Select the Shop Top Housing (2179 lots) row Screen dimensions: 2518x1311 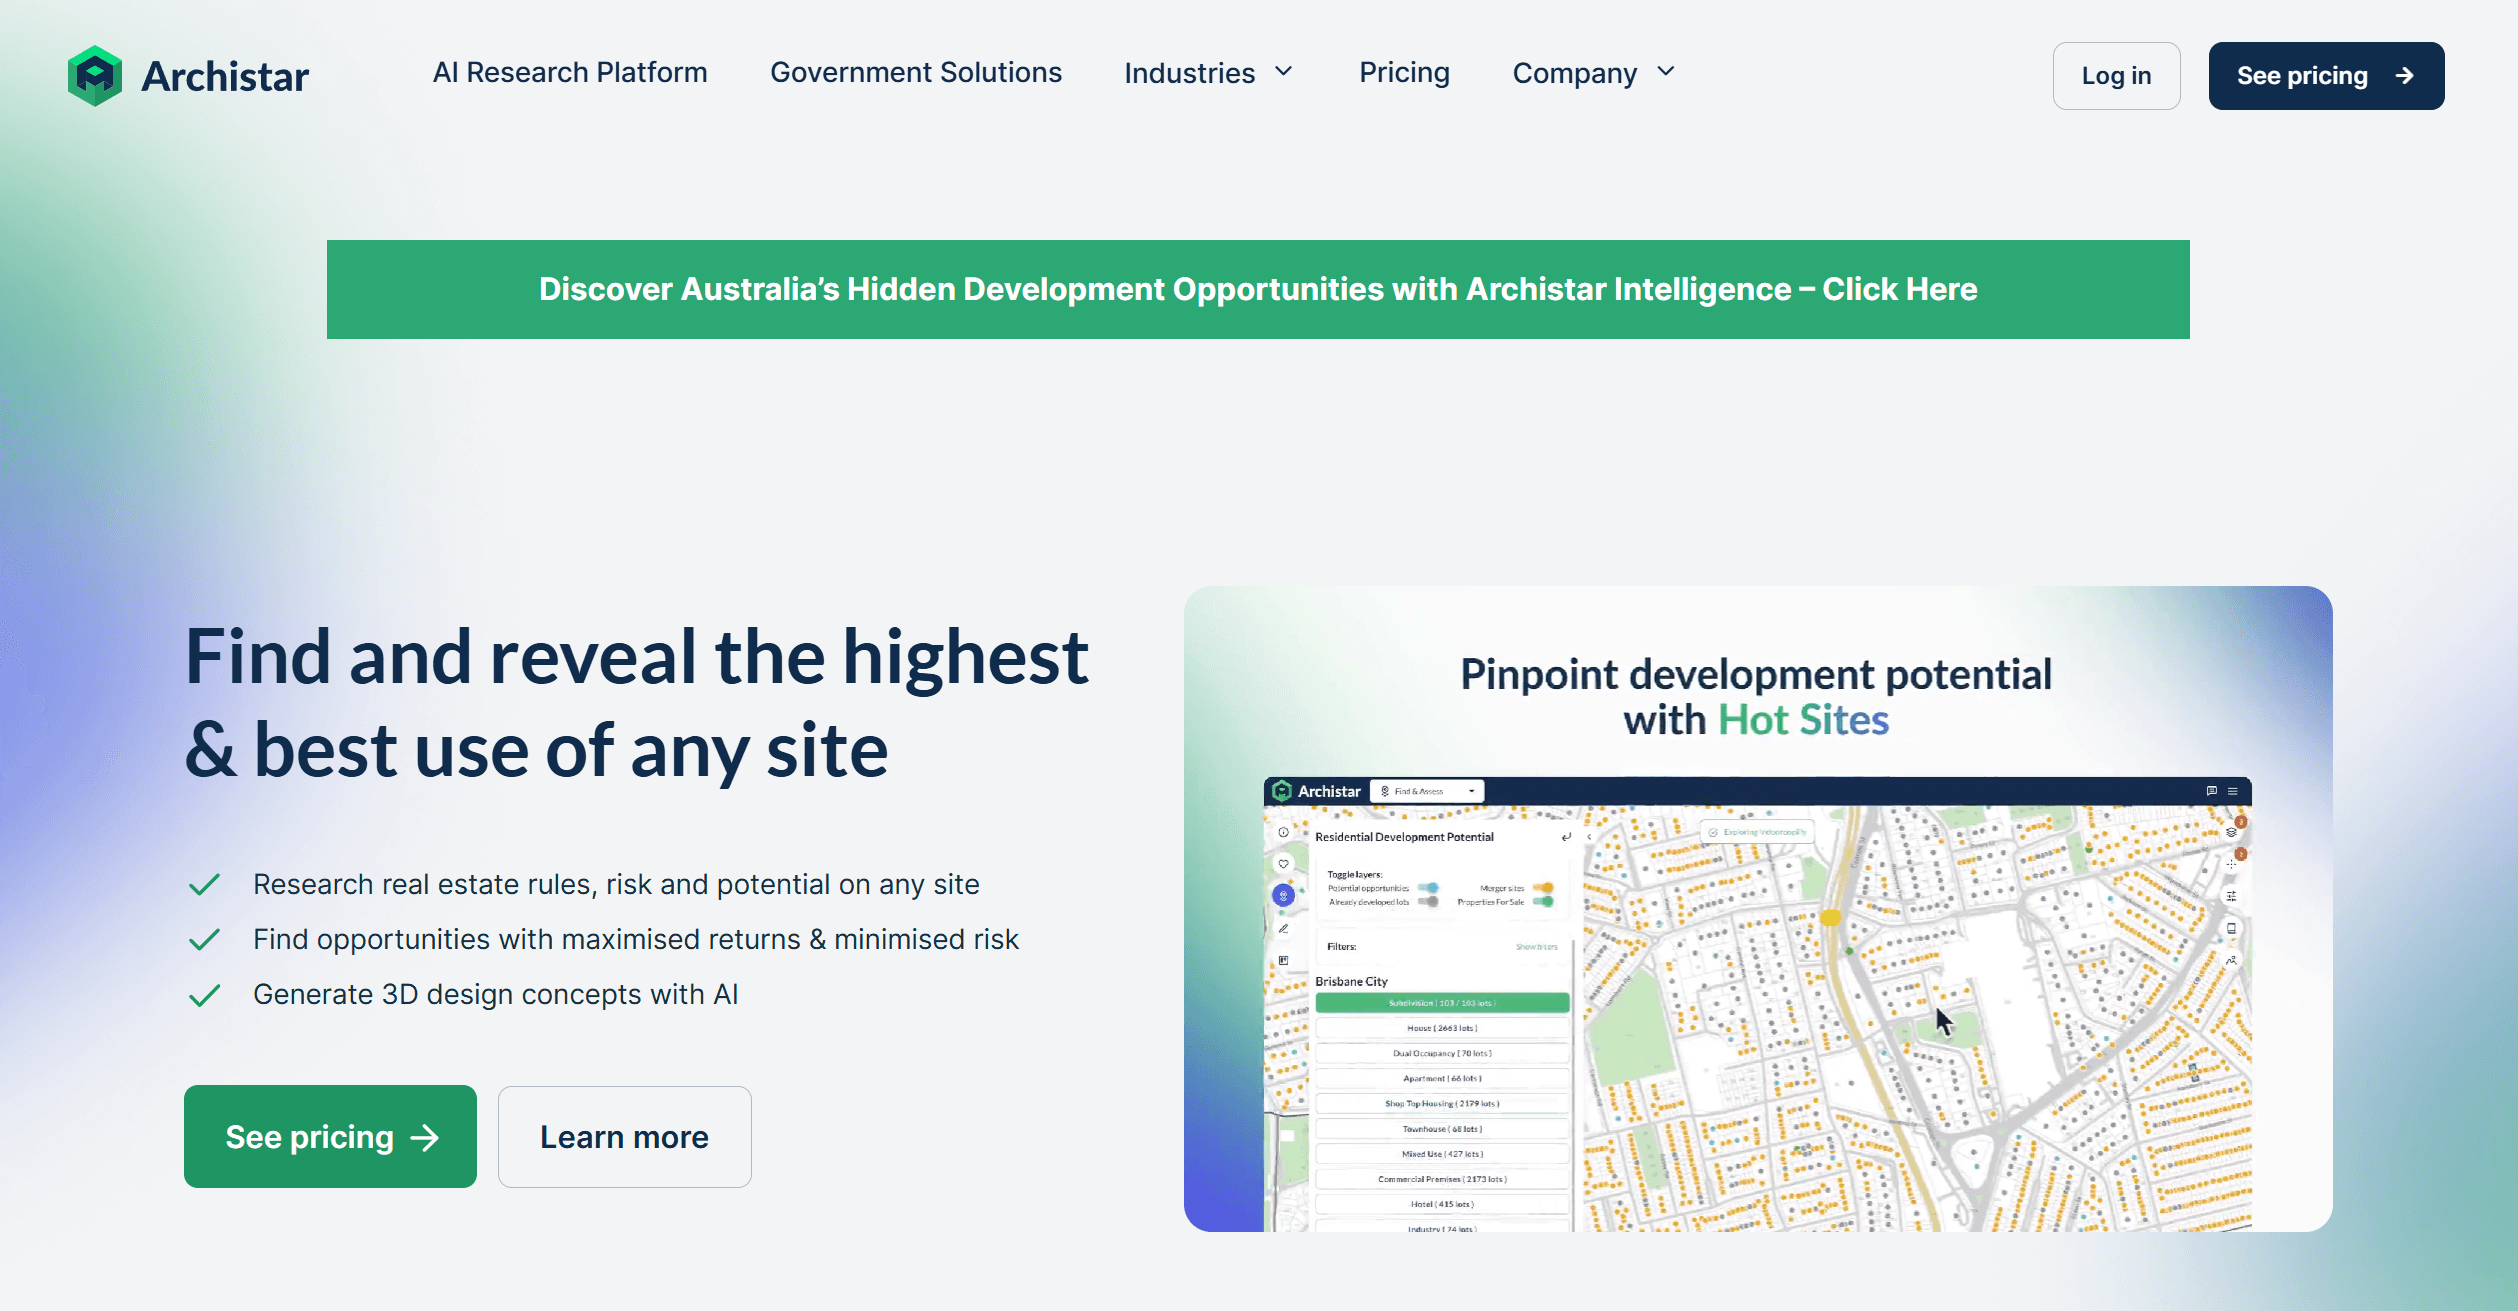click(1442, 1104)
